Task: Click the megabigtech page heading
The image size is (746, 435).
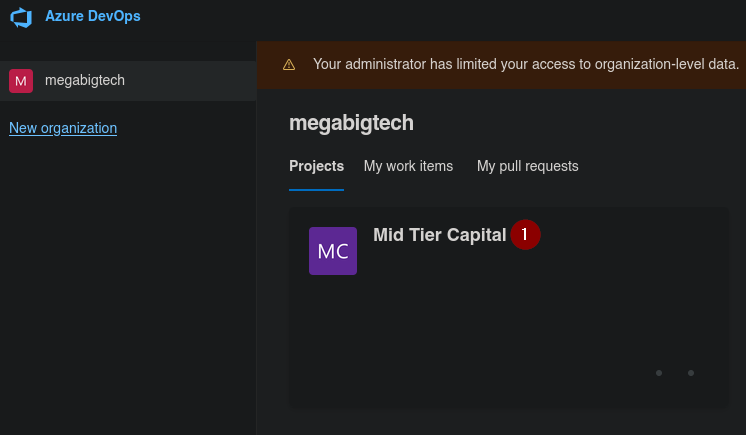Action: click(351, 123)
